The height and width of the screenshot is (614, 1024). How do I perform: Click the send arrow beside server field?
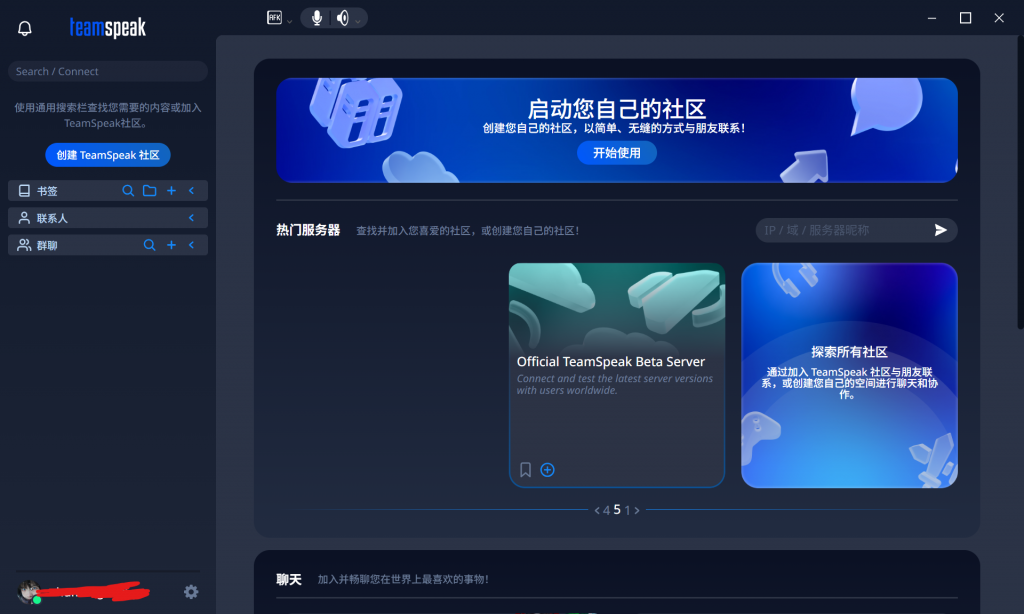(940, 230)
